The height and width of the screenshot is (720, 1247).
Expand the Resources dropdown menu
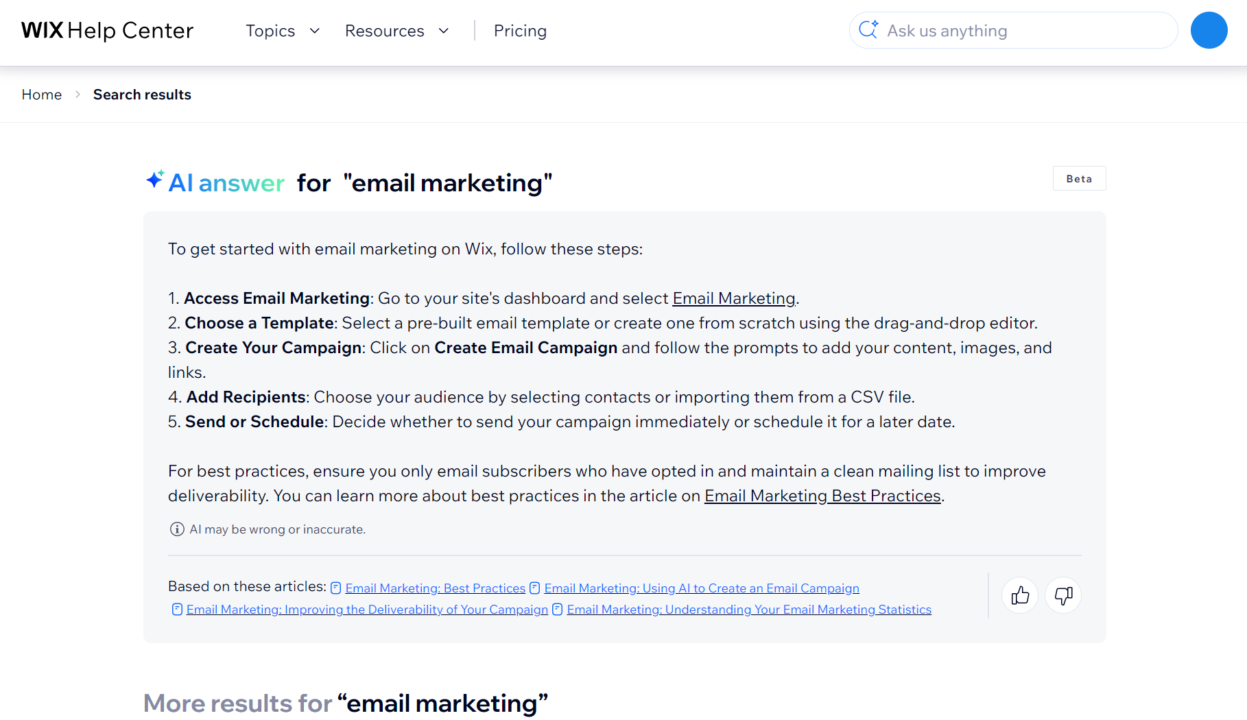[396, 31]
